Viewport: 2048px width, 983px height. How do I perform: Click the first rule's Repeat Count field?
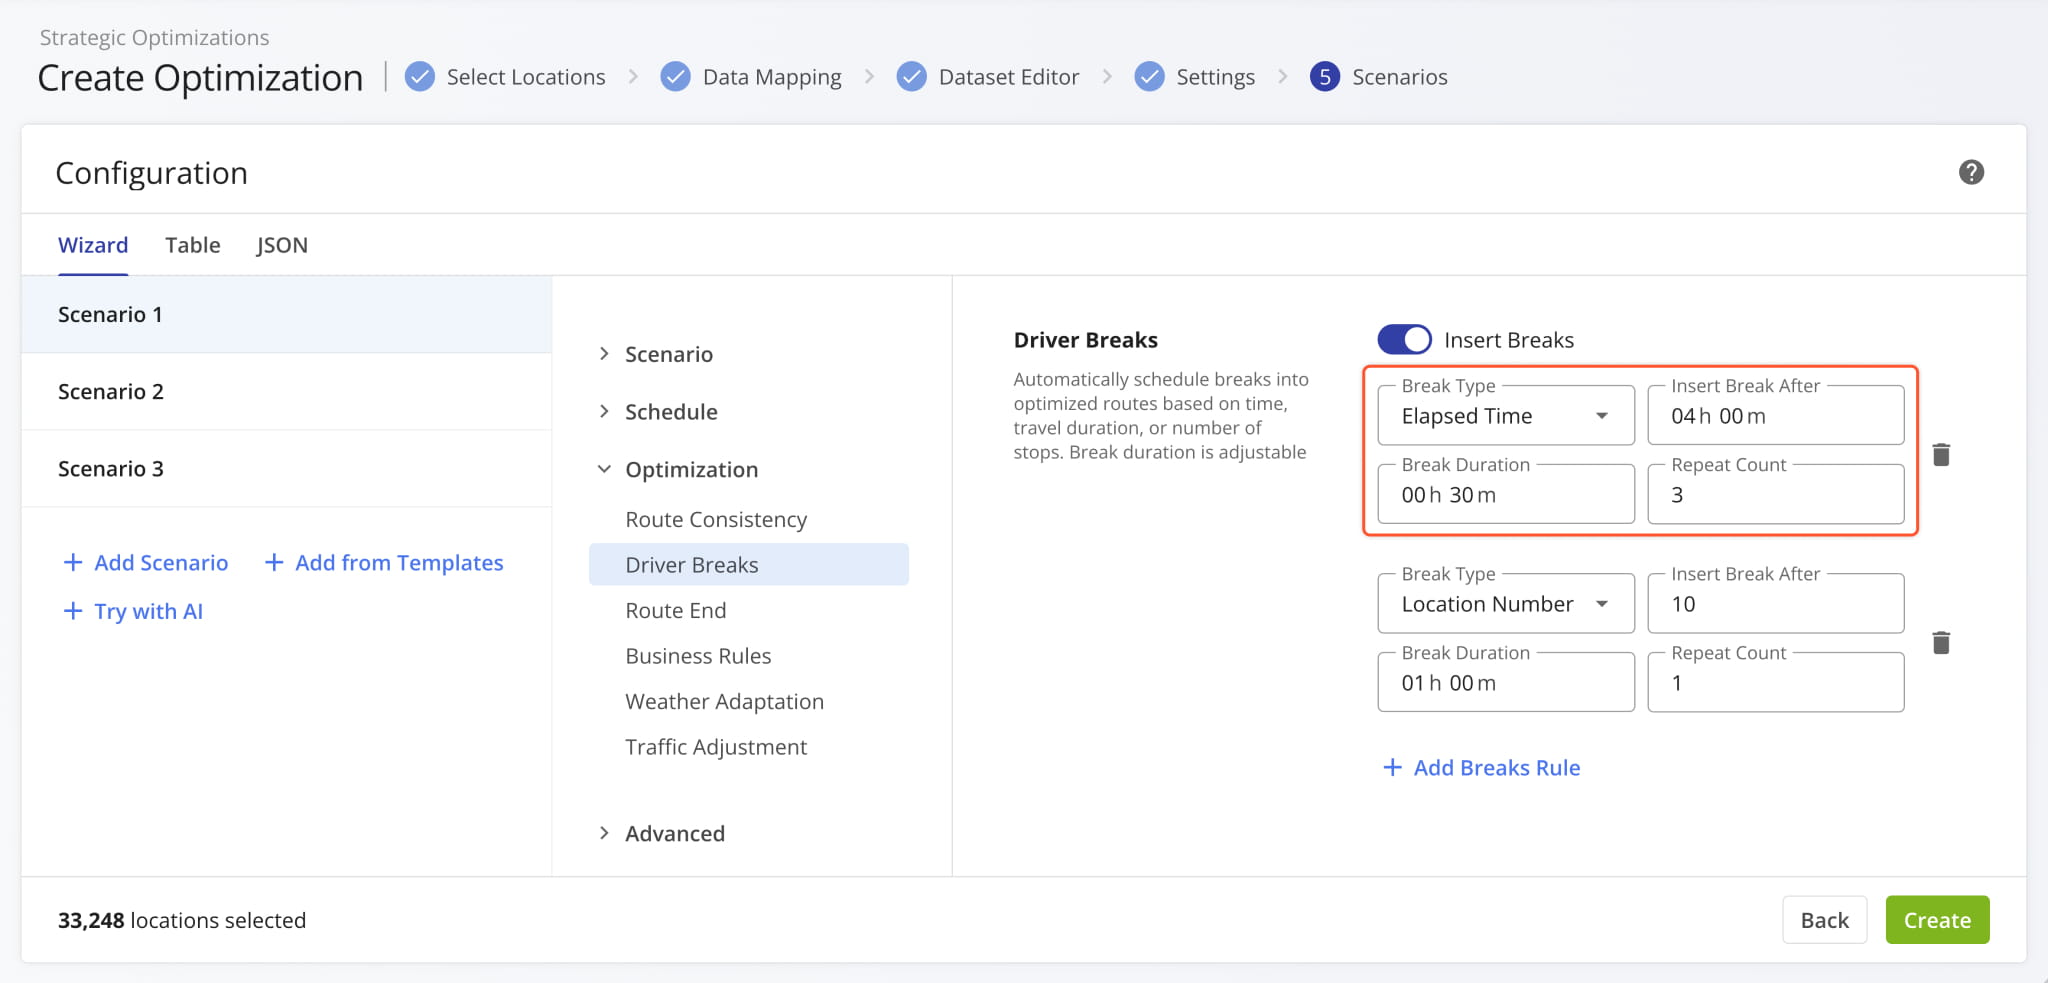point(1774,496)
